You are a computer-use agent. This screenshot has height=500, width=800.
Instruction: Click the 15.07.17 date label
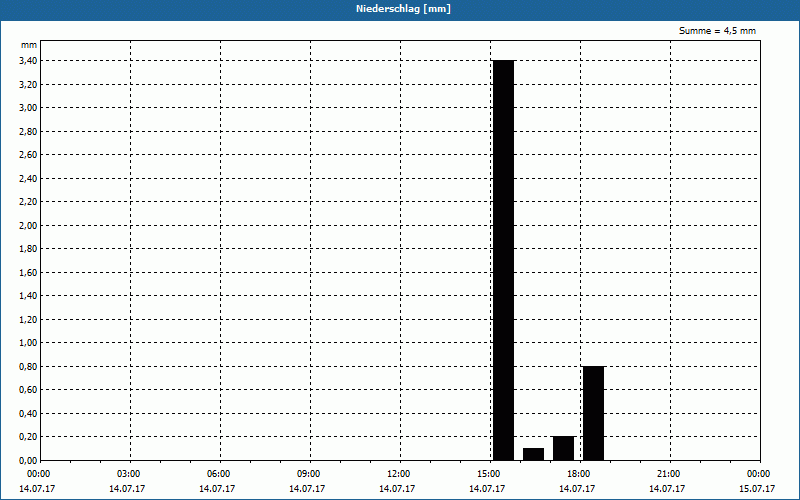click(757, 489)
